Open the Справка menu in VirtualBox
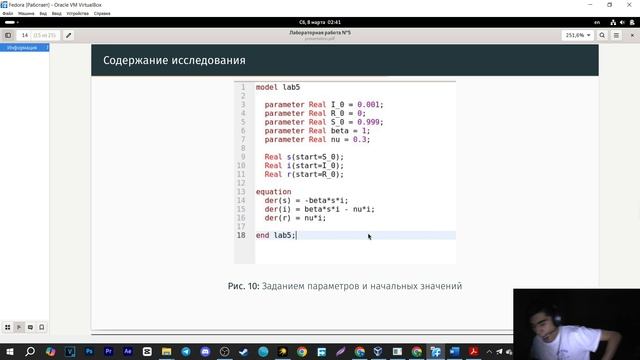Screen dimensions: 640x360 point(102,13)
